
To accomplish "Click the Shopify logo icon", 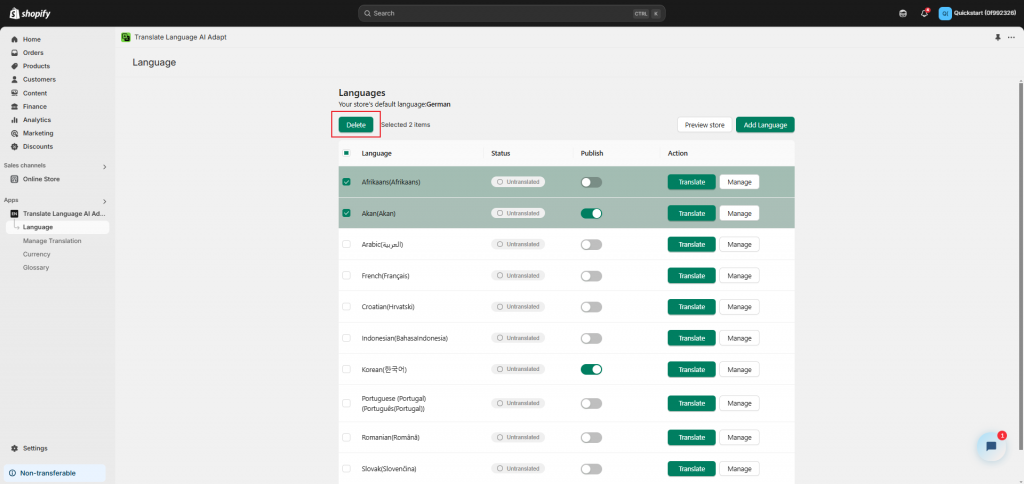I will pos(14,13).
